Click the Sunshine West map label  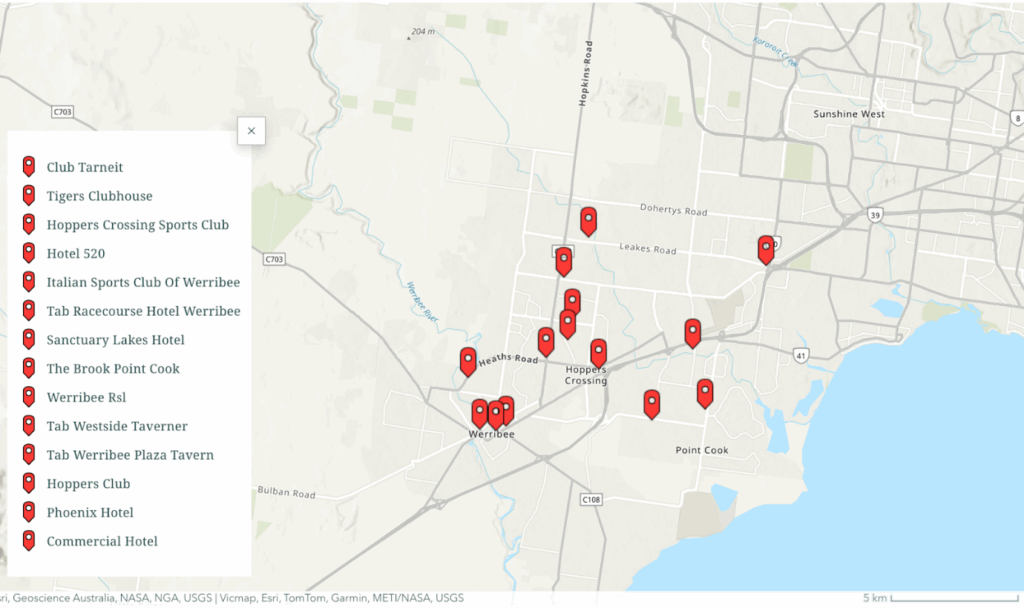(x=849, y=114)
